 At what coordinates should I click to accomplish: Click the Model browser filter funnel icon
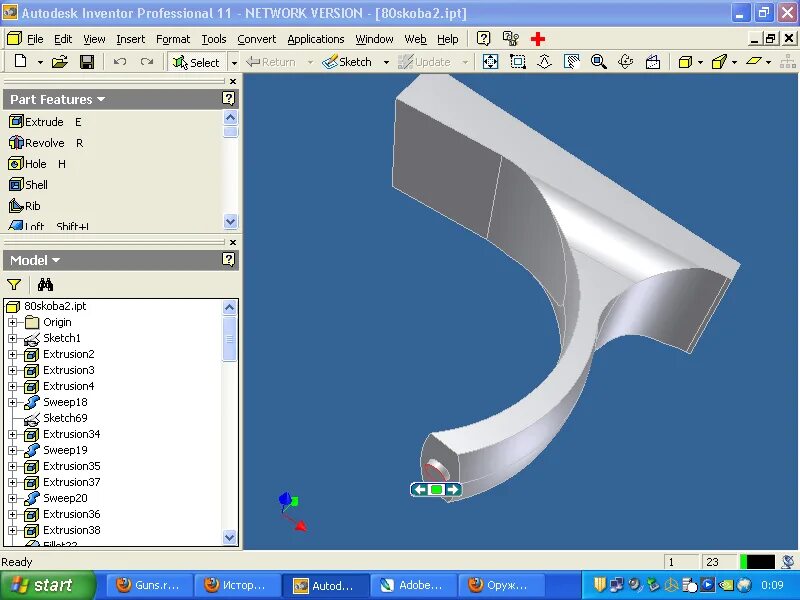tap(14, 285)
